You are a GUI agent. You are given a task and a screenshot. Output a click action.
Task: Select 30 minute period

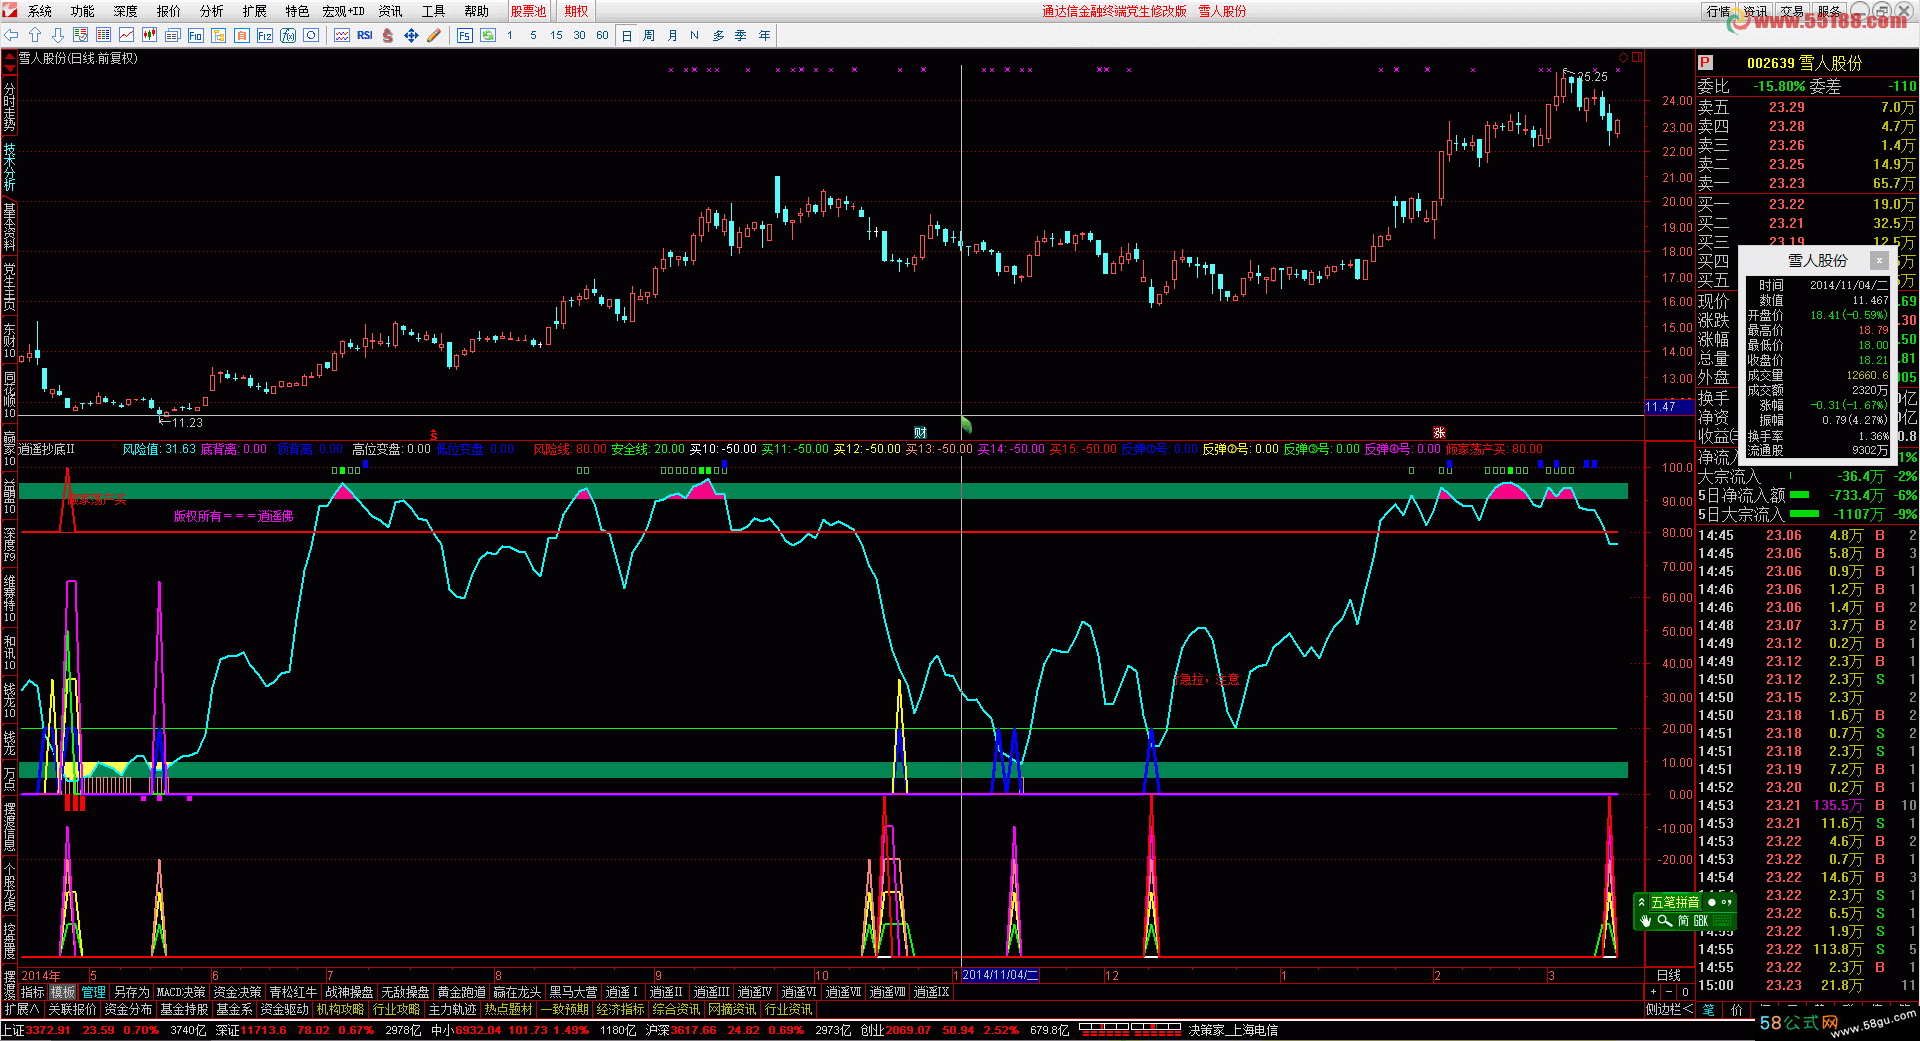[x=579, y=35]
